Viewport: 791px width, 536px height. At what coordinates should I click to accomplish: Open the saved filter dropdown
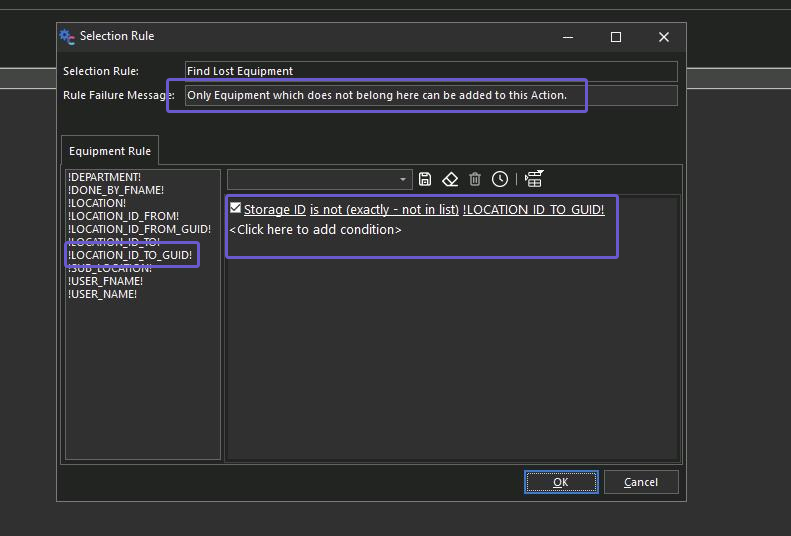(404, 179)
